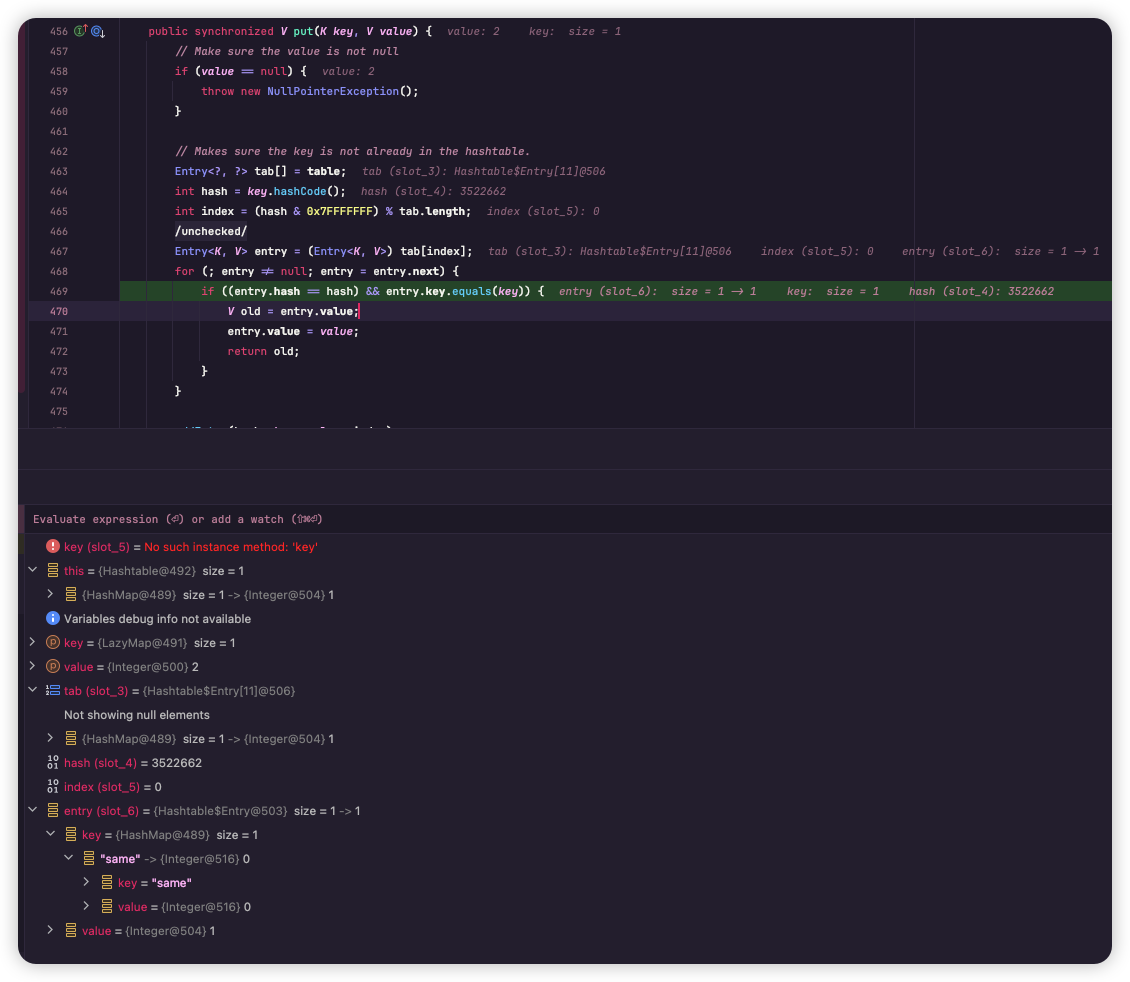
Task: Collapse the "same" -> {Integer@516} entry
Action: [68, 858]
